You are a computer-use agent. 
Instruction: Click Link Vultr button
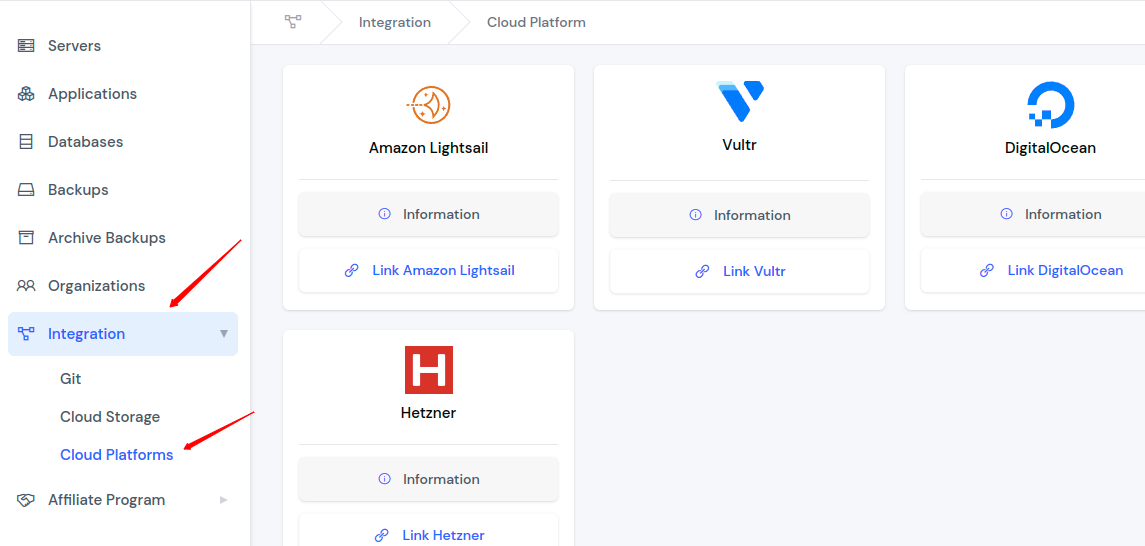tap(740, 272)
